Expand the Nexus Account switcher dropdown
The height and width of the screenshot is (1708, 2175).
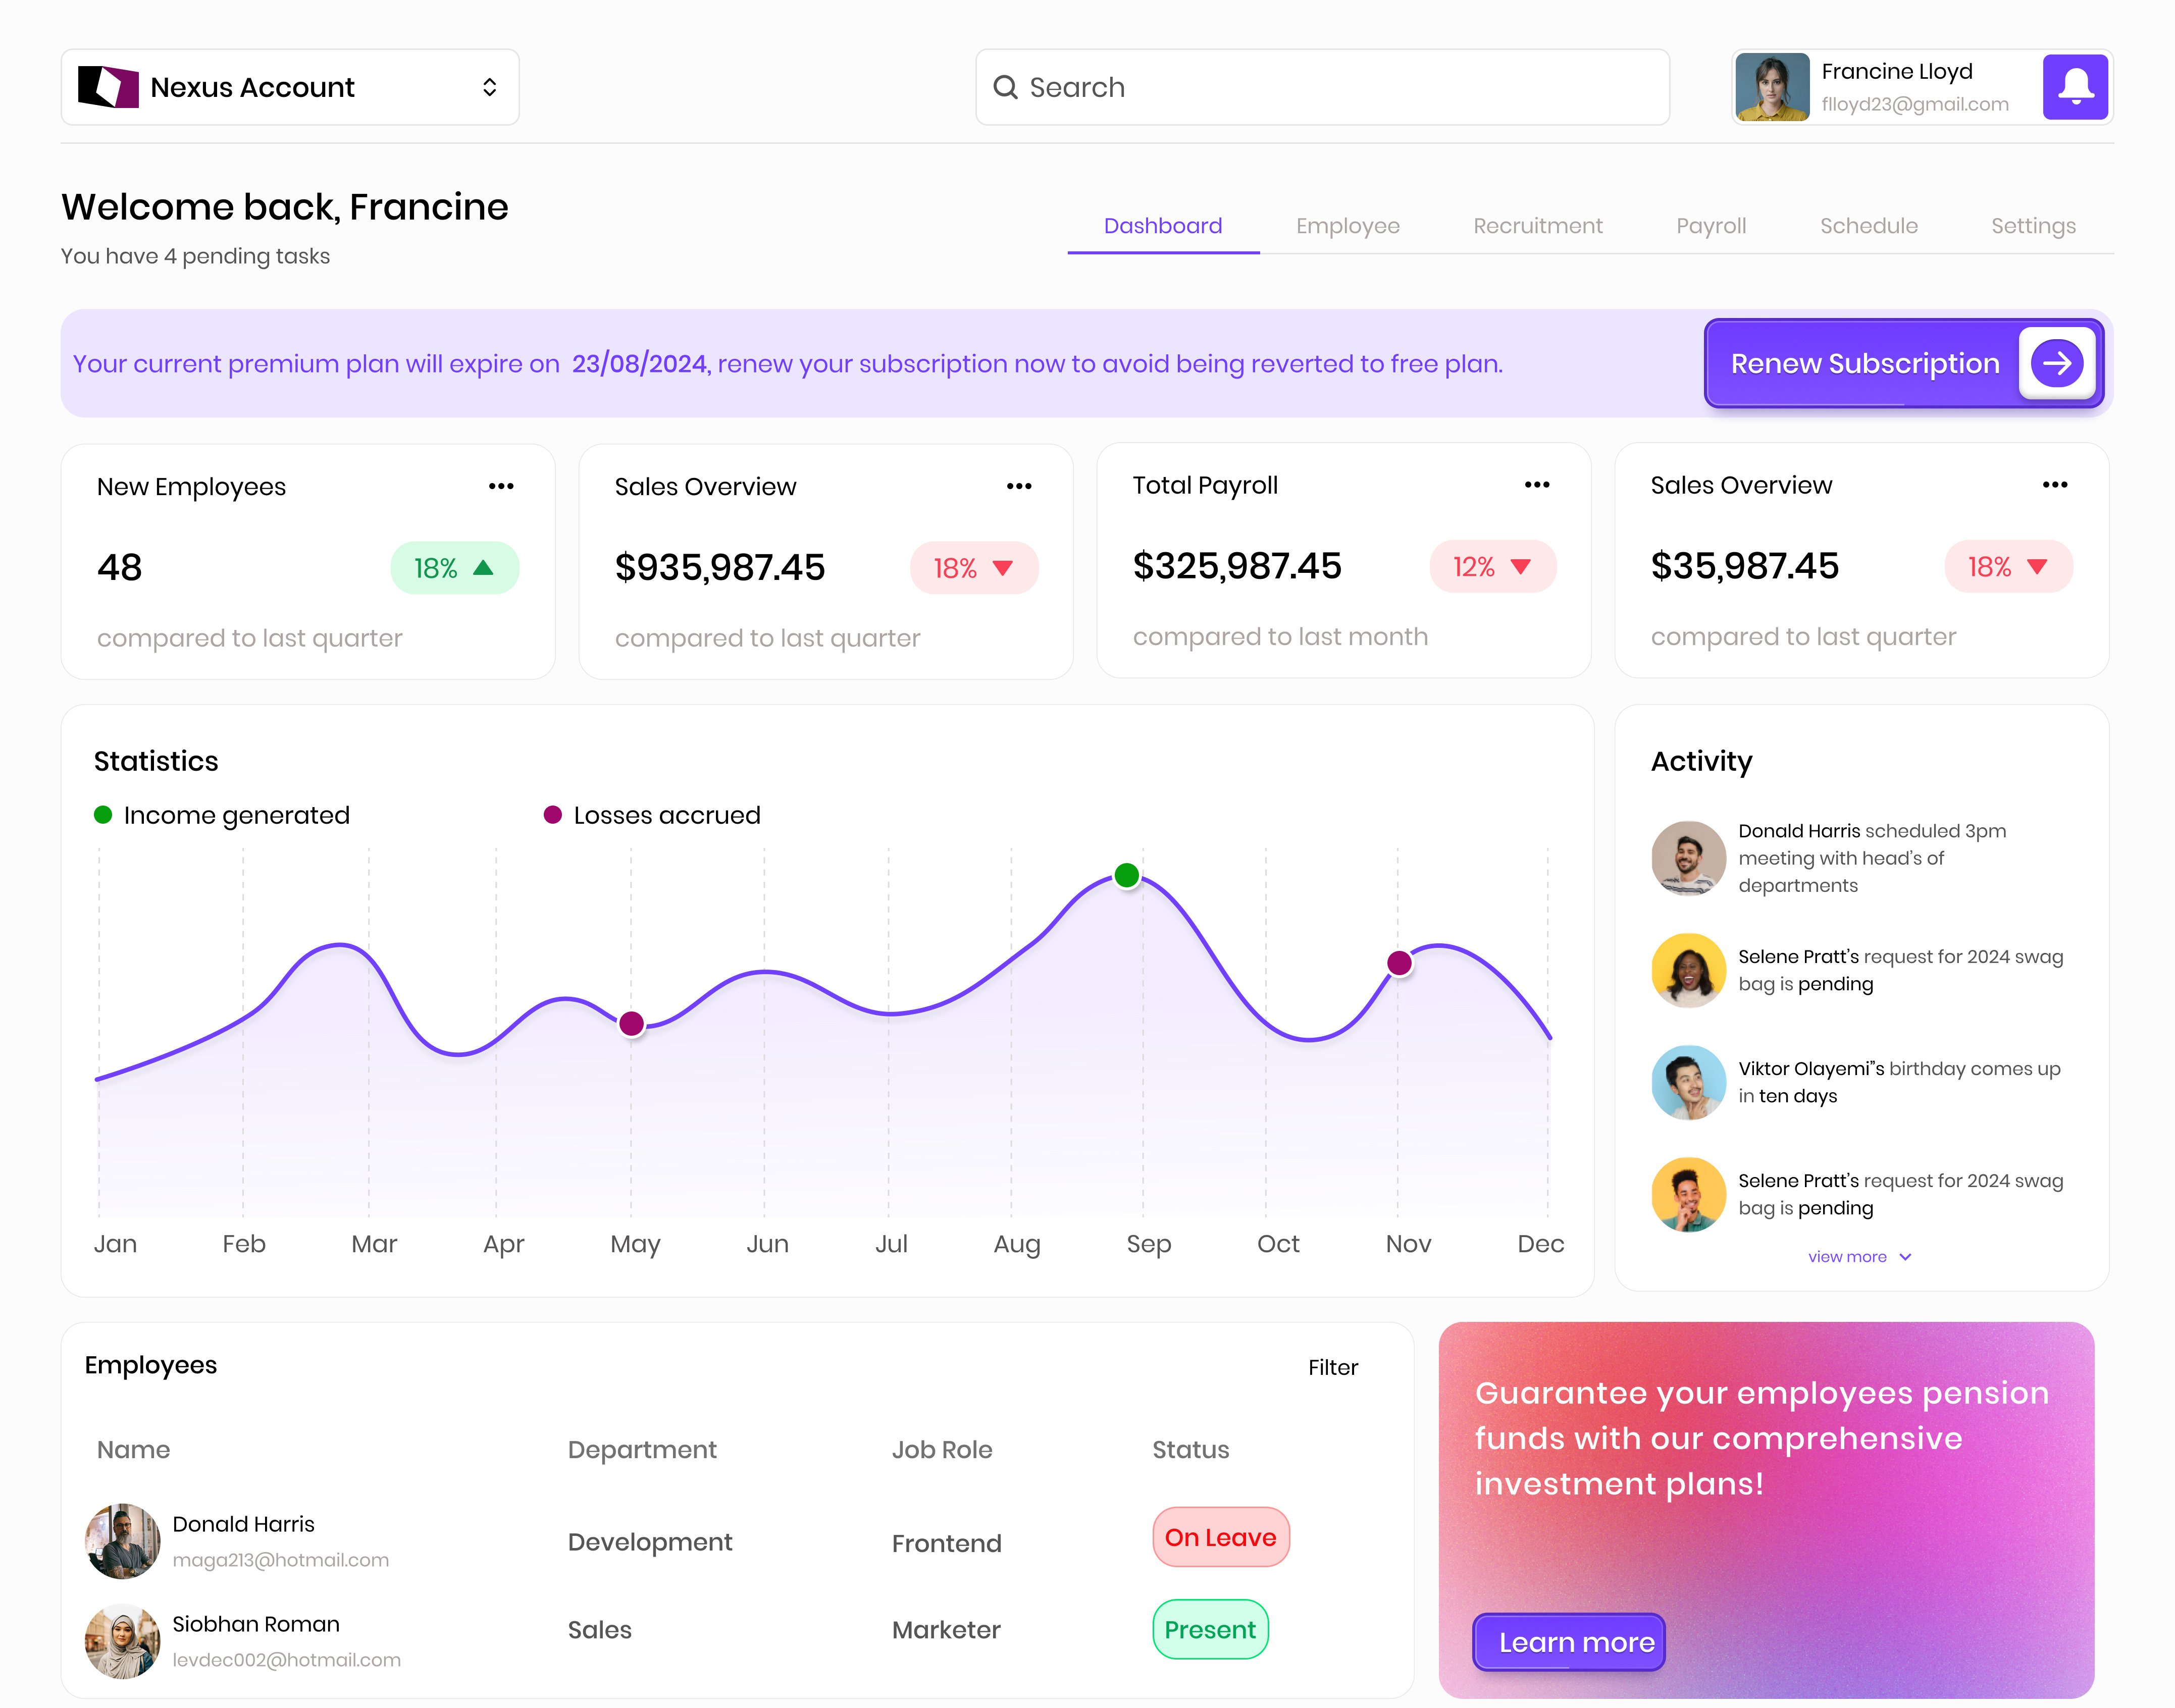[489, 87]
